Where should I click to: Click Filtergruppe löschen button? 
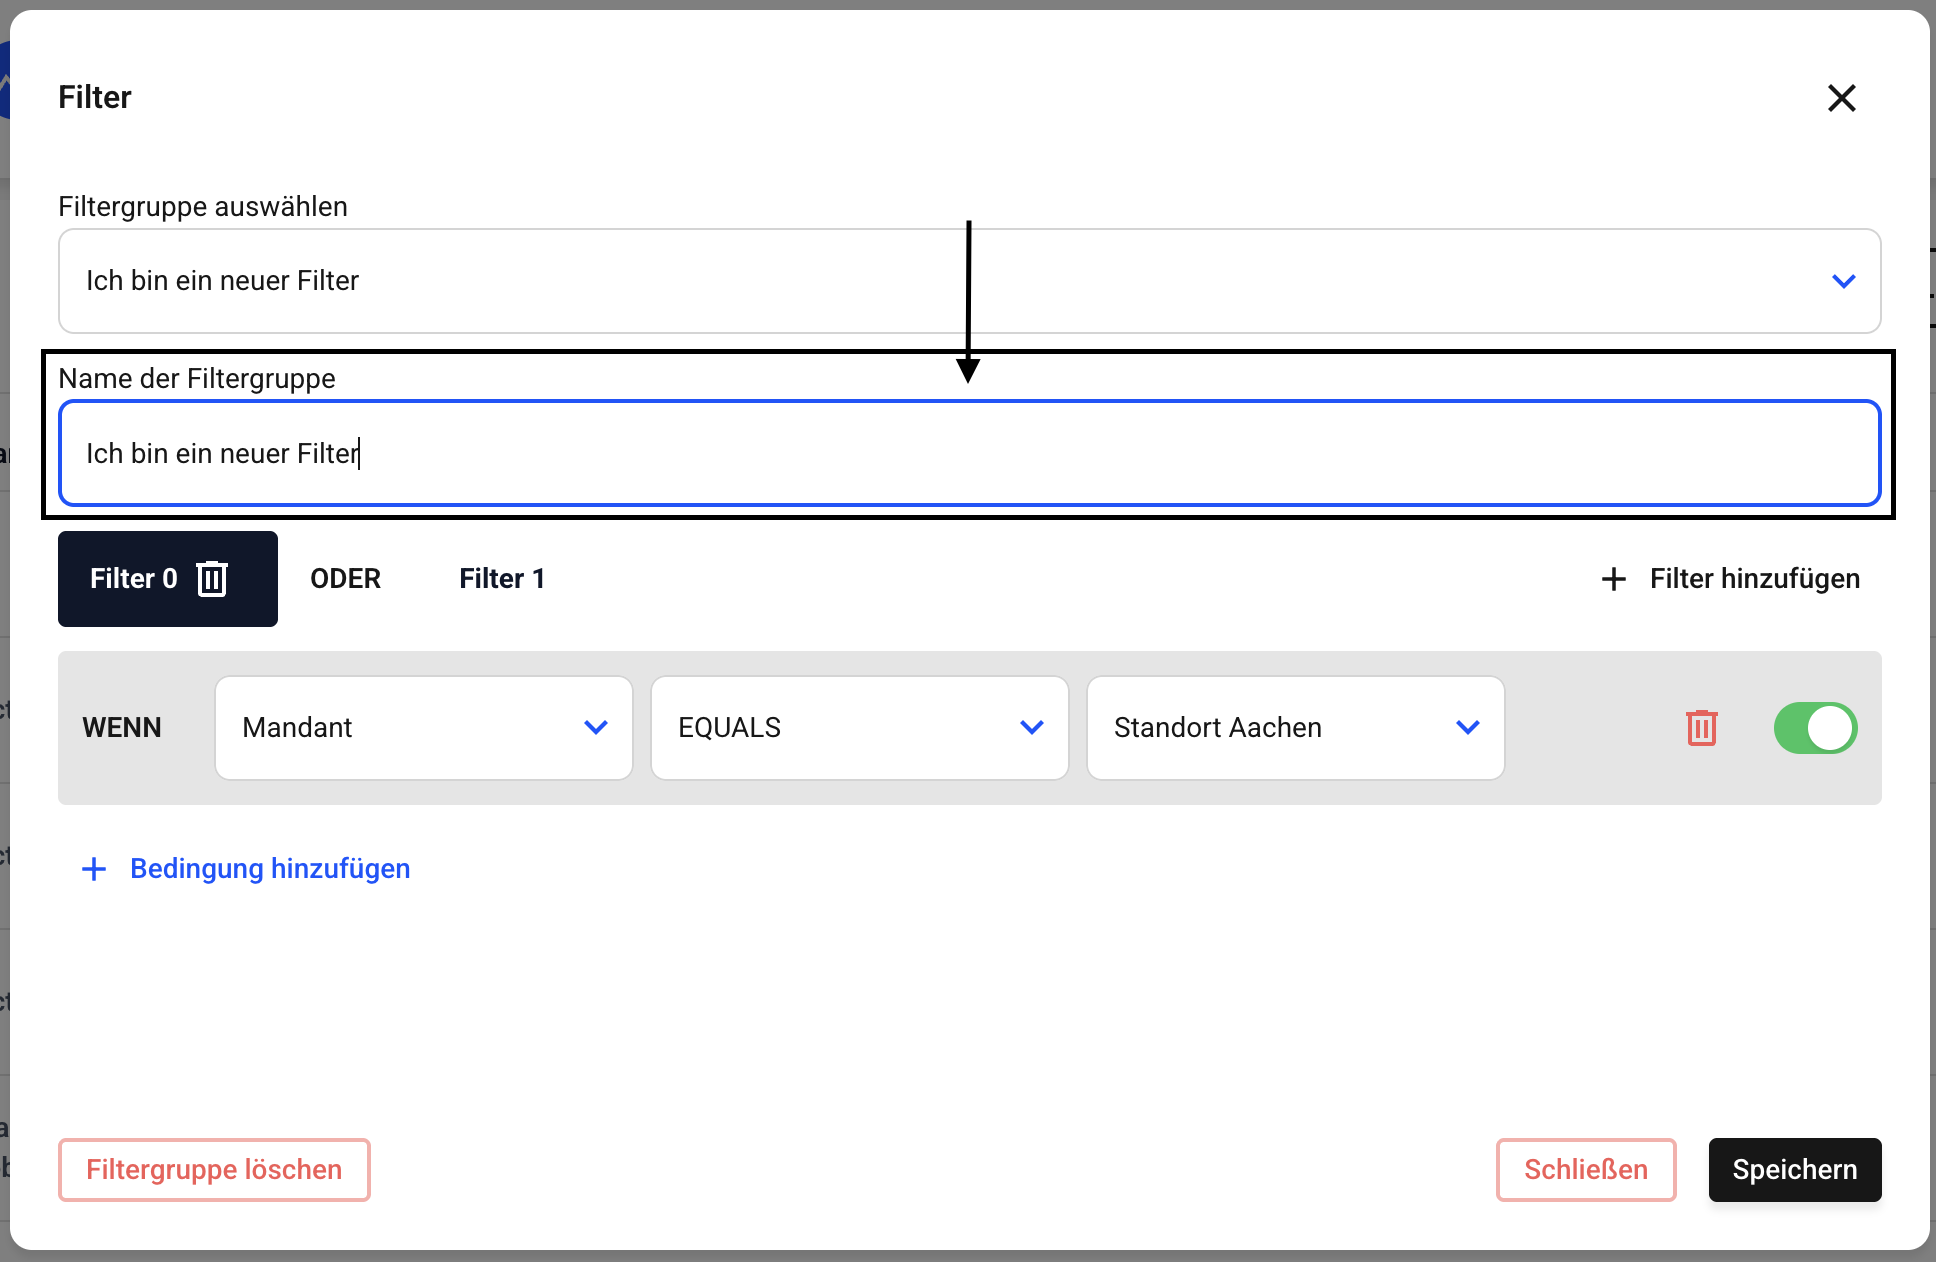214,1170
